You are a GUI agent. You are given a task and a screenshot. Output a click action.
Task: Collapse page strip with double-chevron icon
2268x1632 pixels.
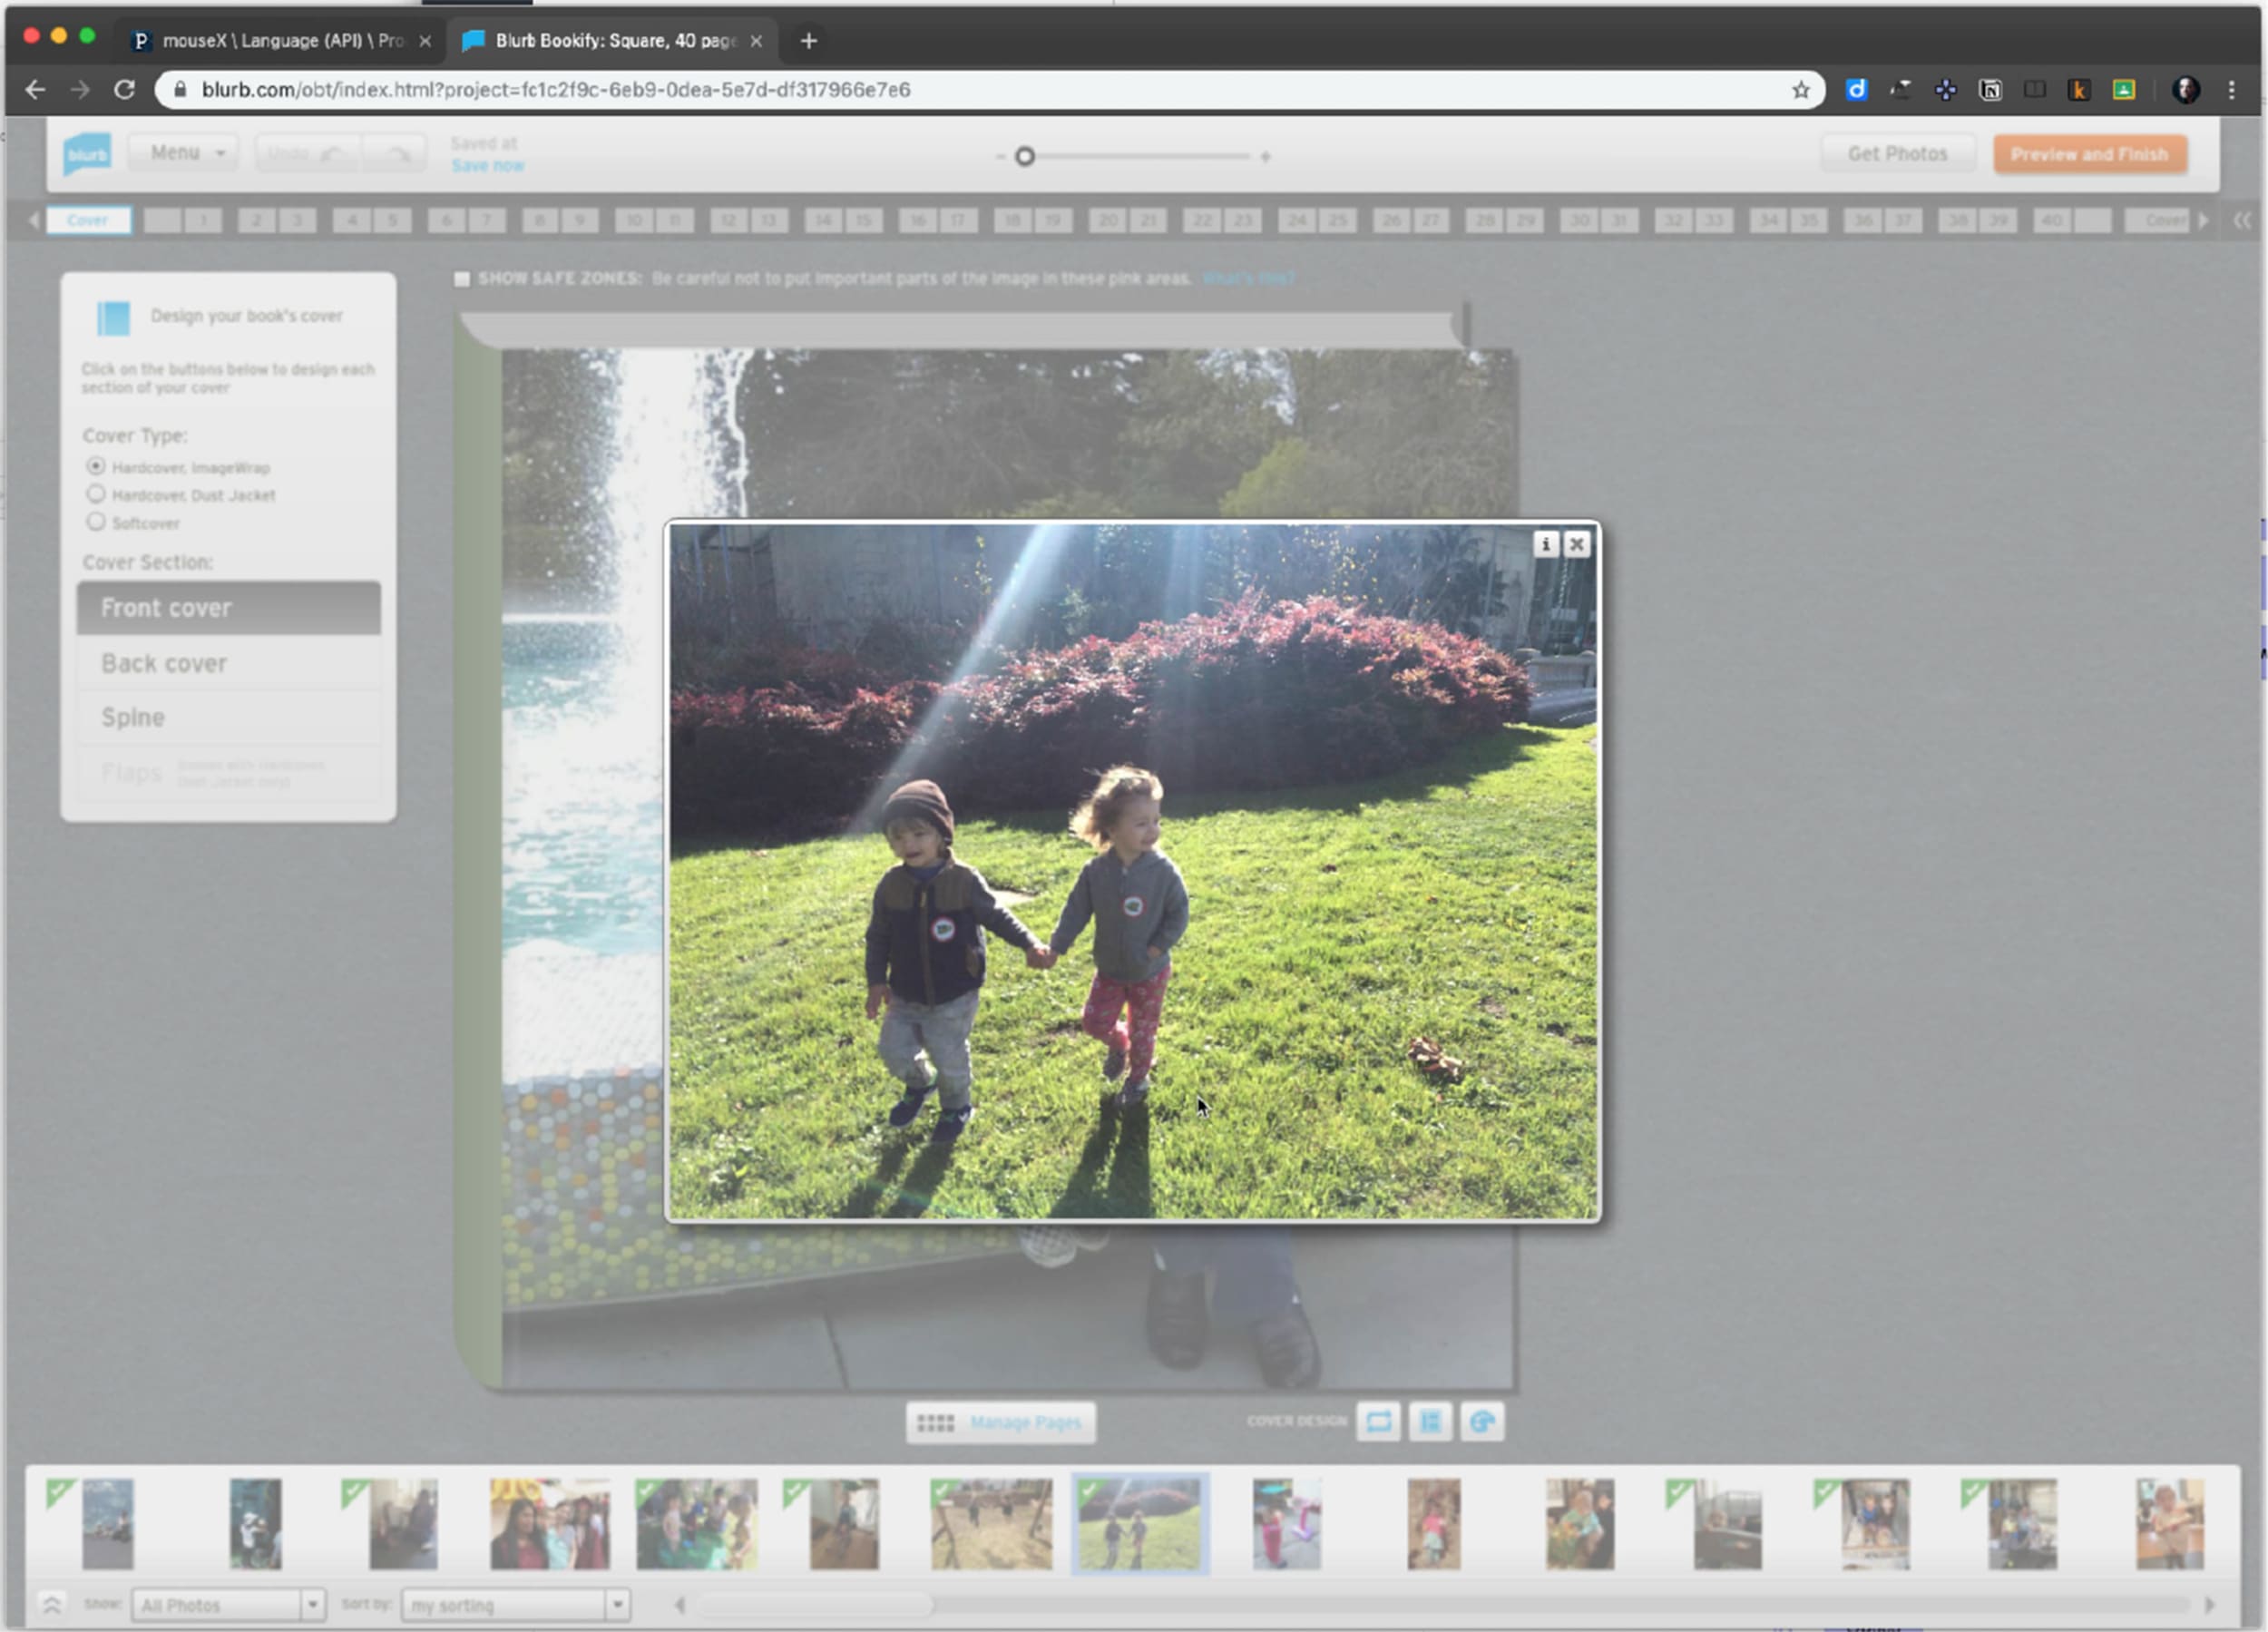2242,221
